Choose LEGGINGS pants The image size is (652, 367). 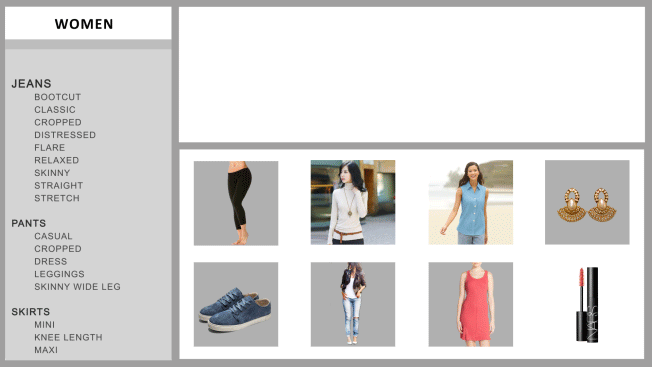[x=59, y=274]
